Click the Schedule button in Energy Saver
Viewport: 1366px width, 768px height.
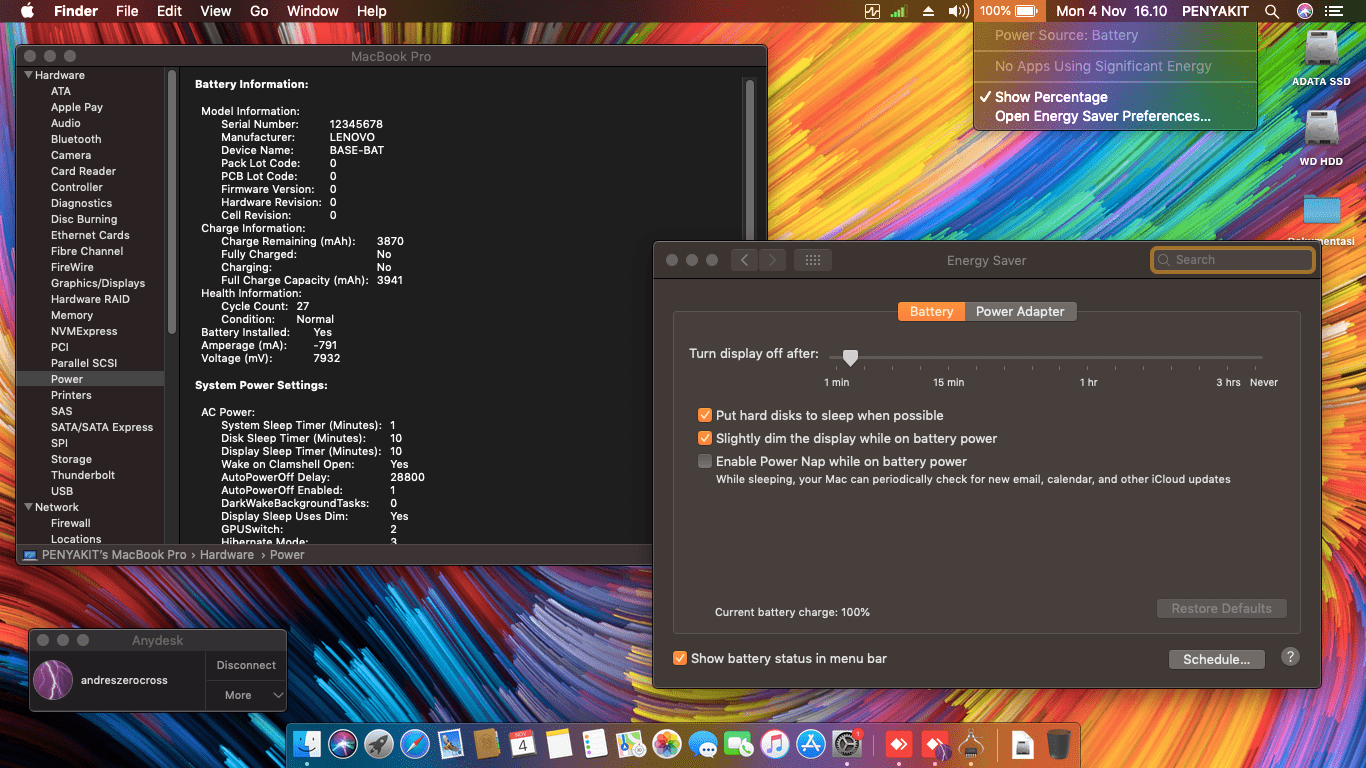point(1216,659)
